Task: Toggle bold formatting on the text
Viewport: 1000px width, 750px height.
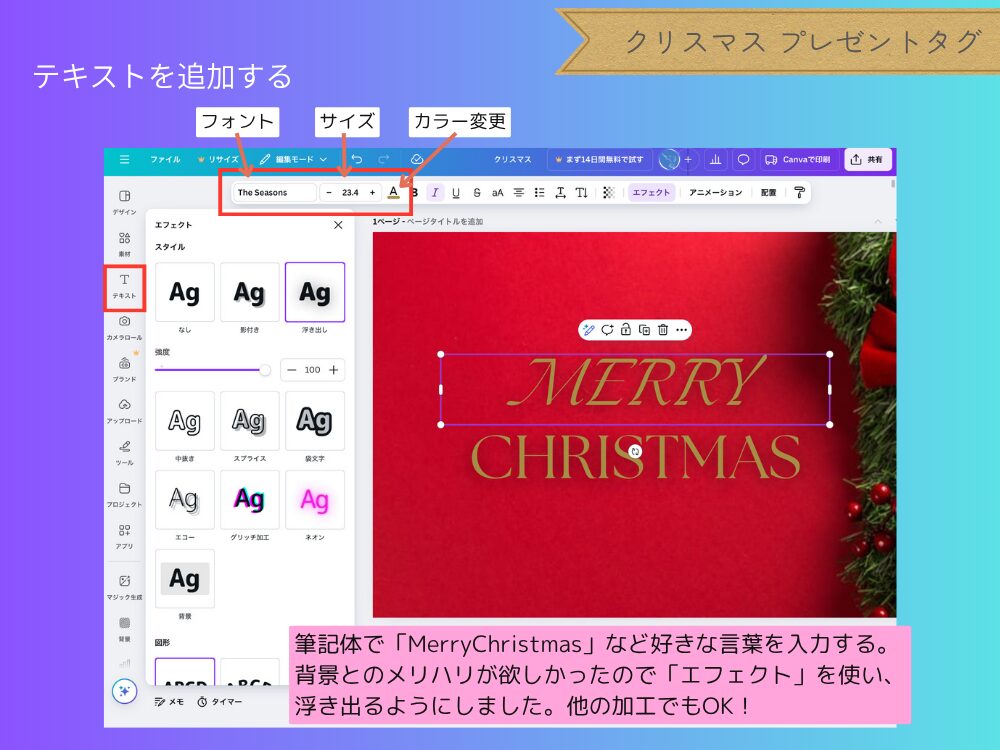Action: click(415, 192)
